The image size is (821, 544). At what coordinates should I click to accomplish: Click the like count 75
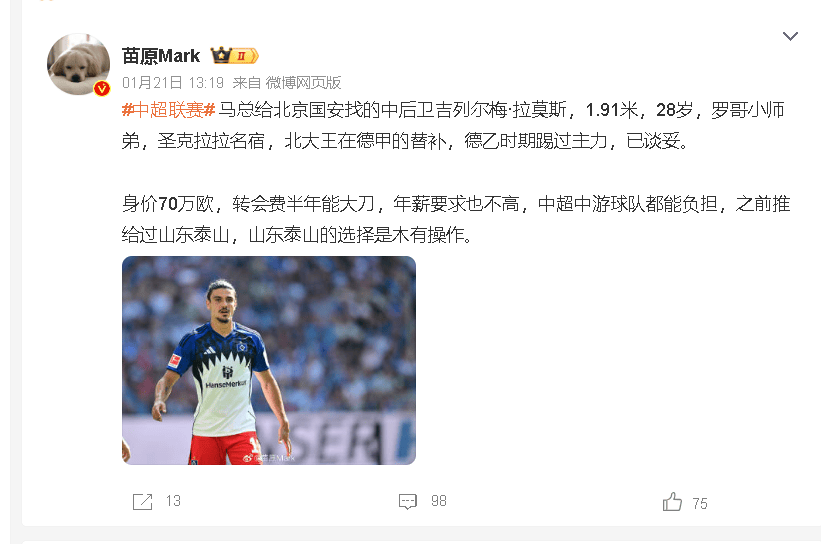pyautogui.click(x=700, y=504)
